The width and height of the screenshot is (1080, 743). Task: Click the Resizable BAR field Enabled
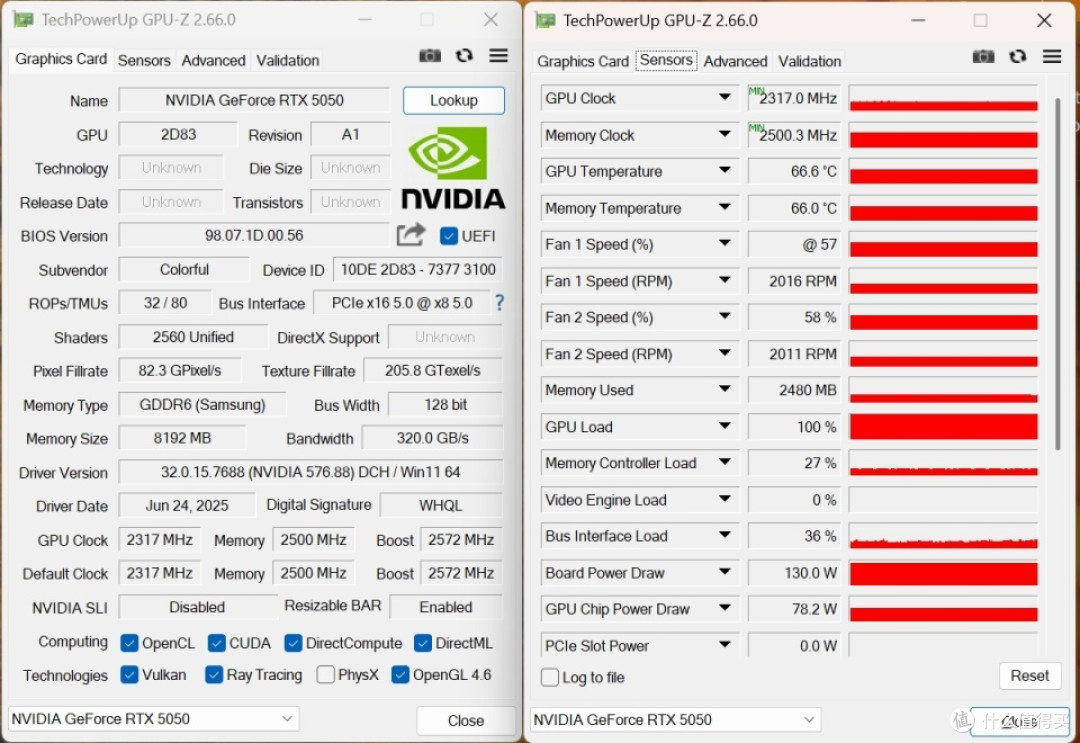click(446, 607)
